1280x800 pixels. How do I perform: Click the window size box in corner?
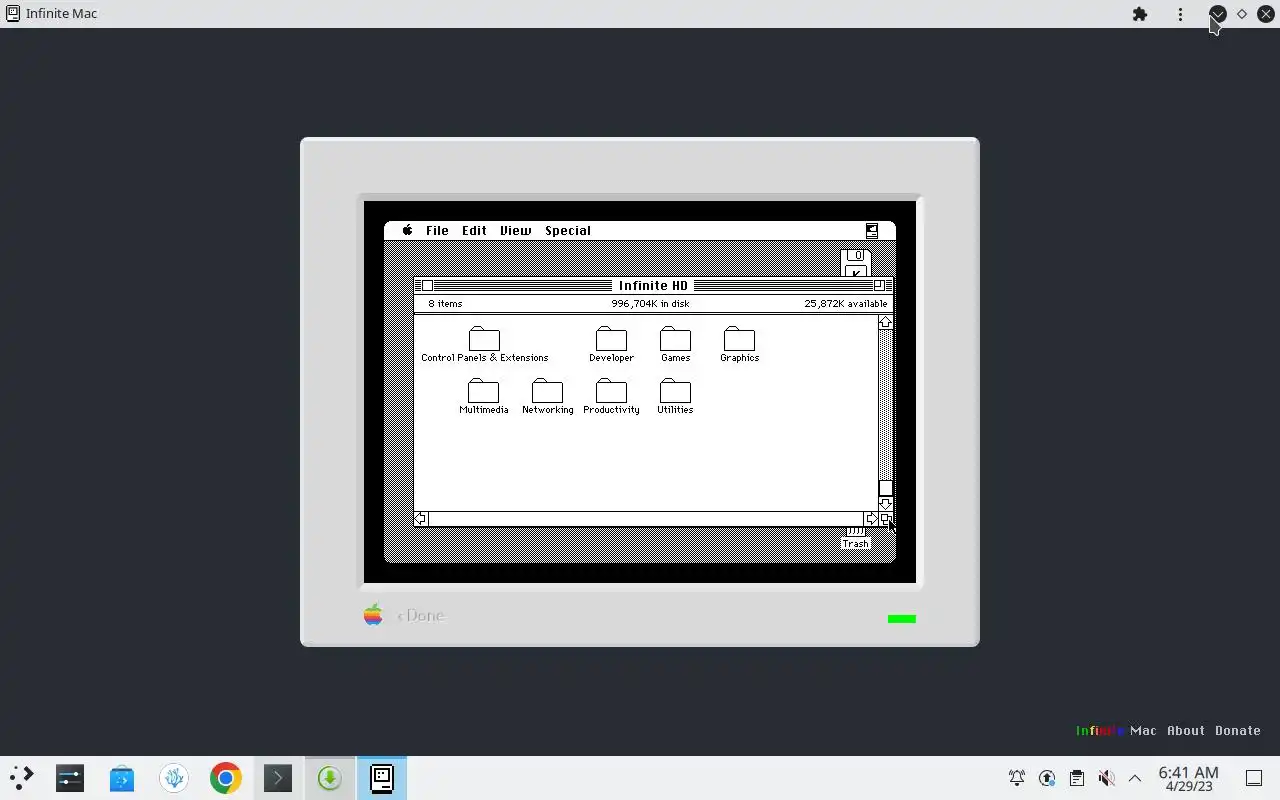click(885, 518)
